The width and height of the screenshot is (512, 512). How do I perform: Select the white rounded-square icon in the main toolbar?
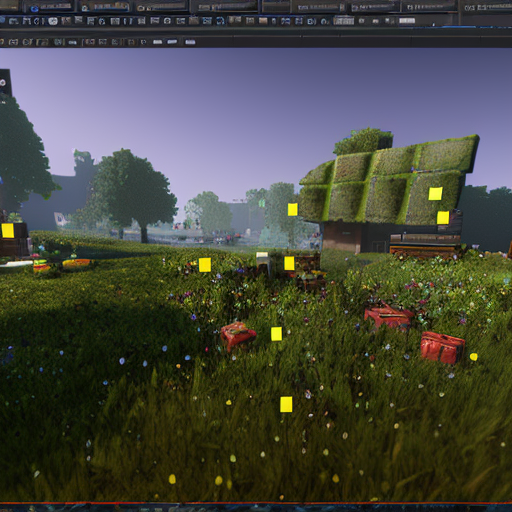click(53, 21)
